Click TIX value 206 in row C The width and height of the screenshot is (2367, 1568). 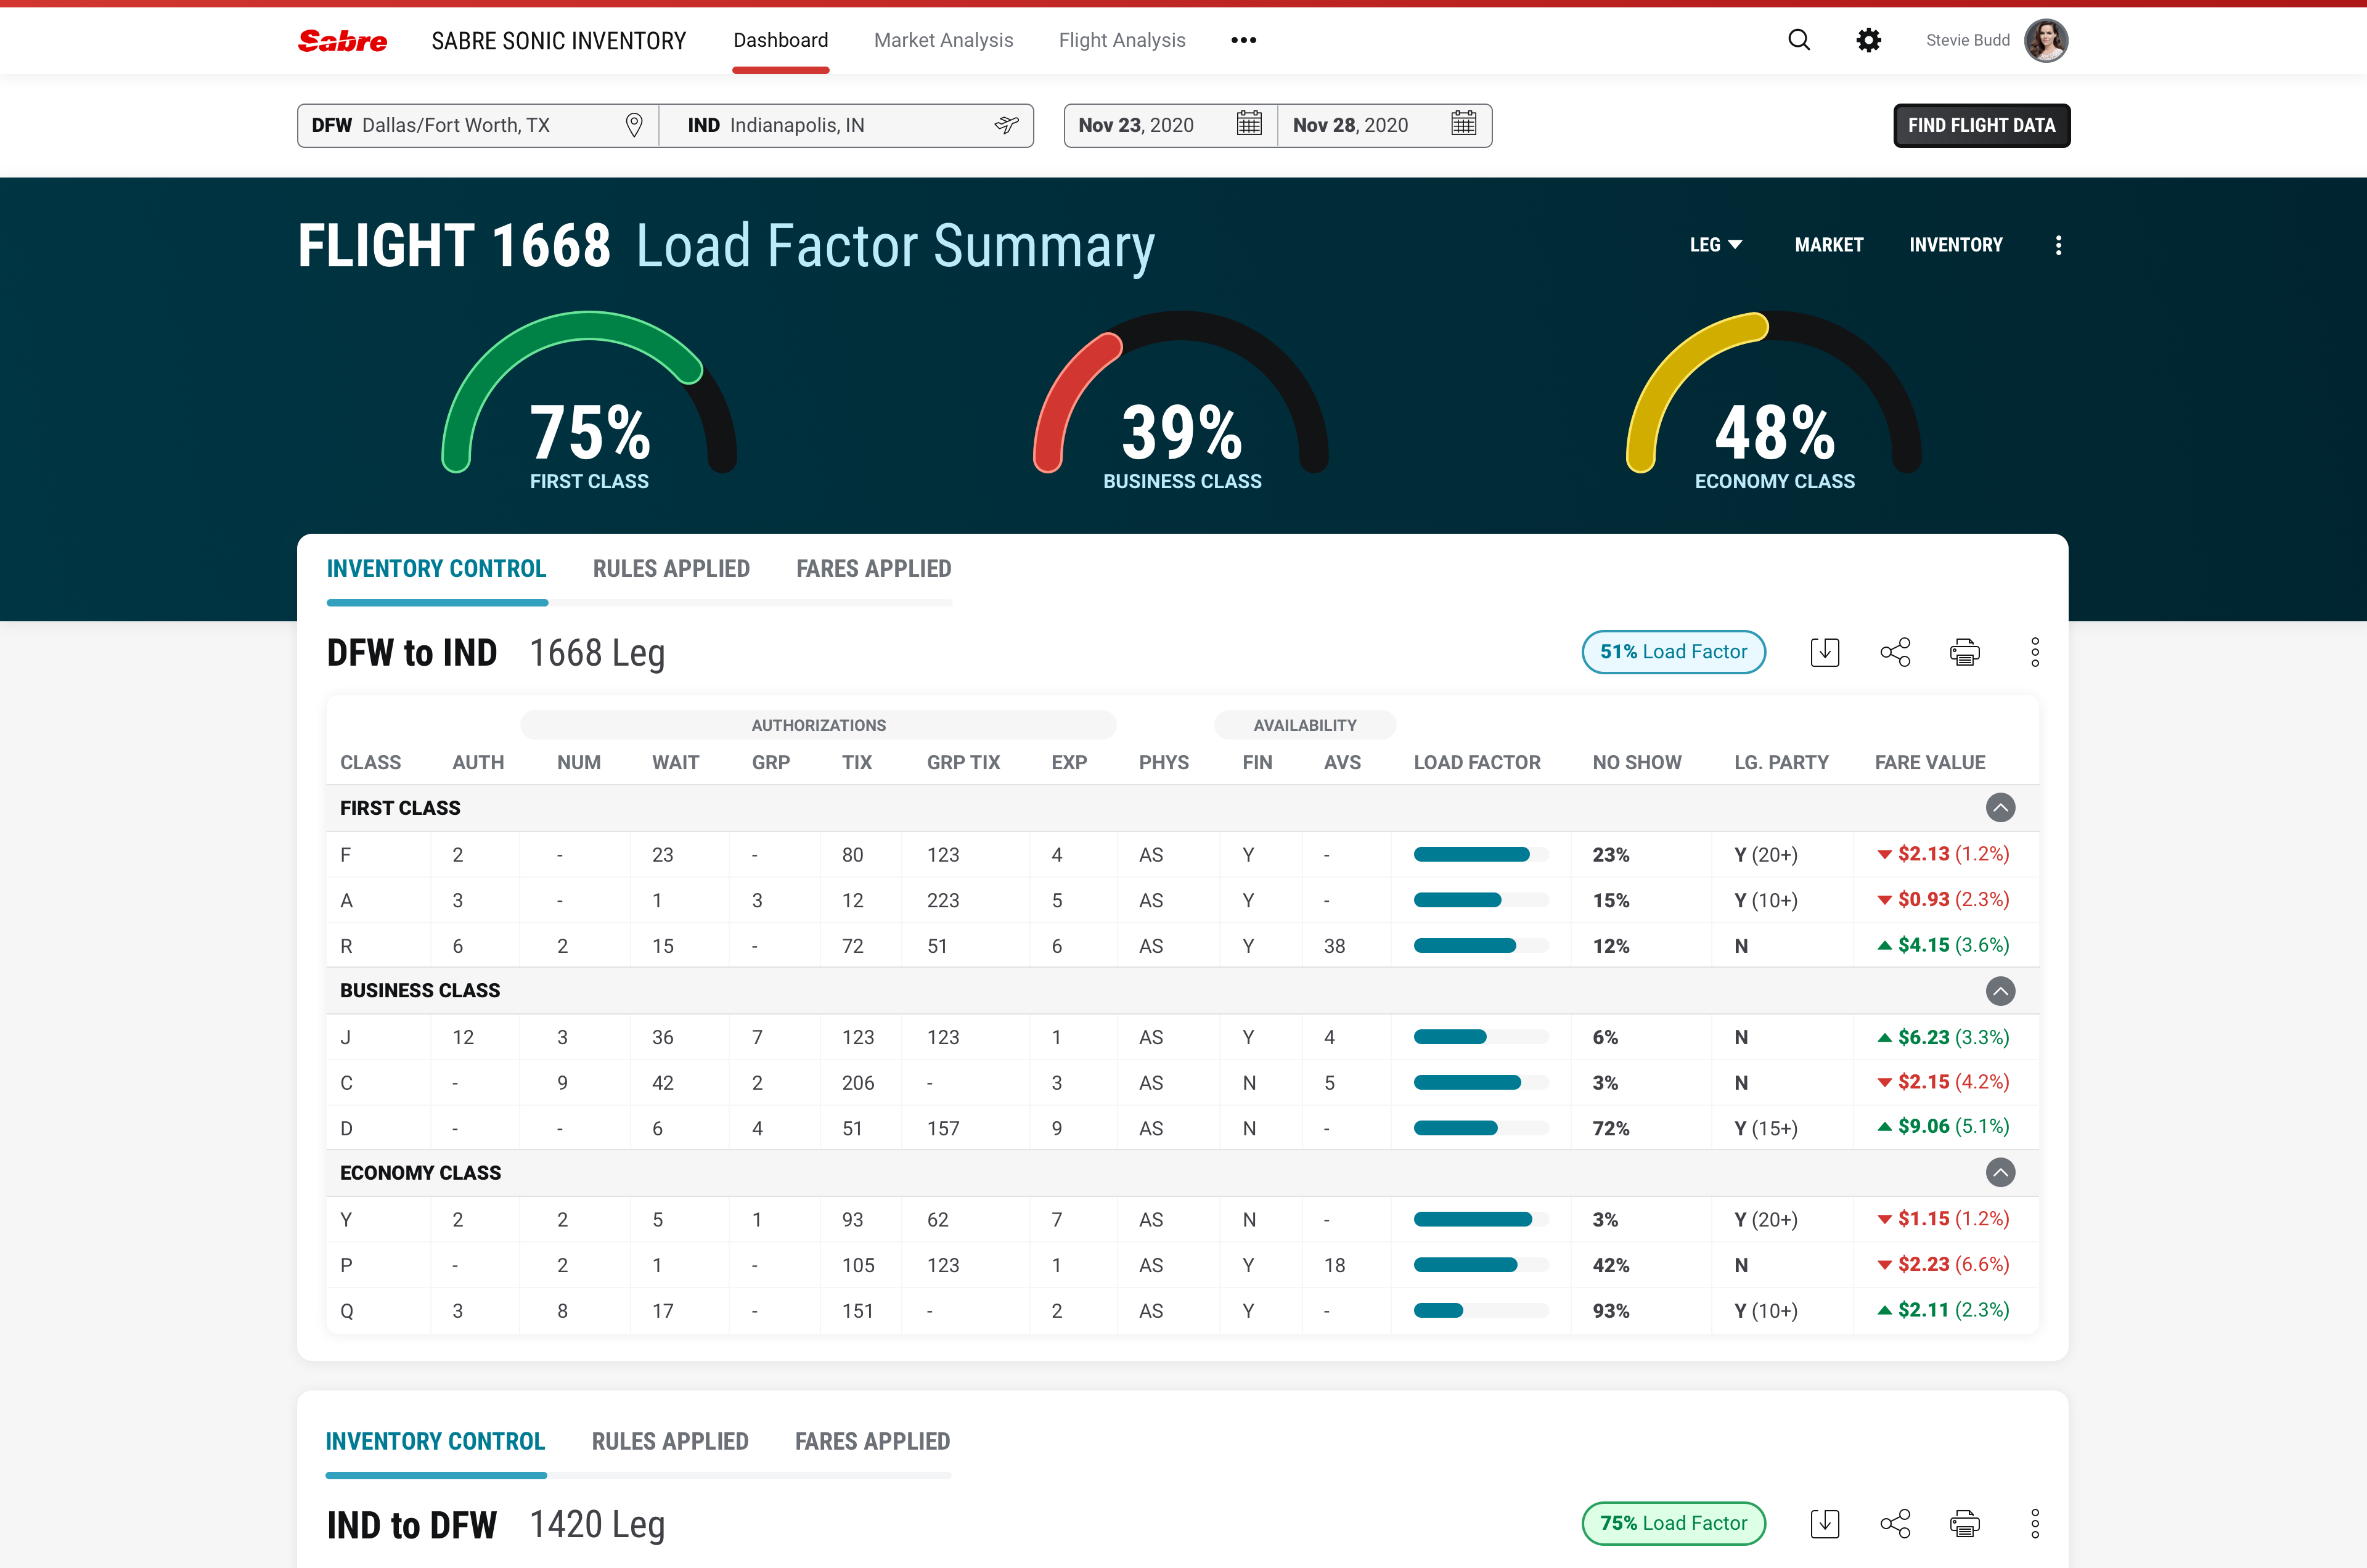click(858, 1083)
